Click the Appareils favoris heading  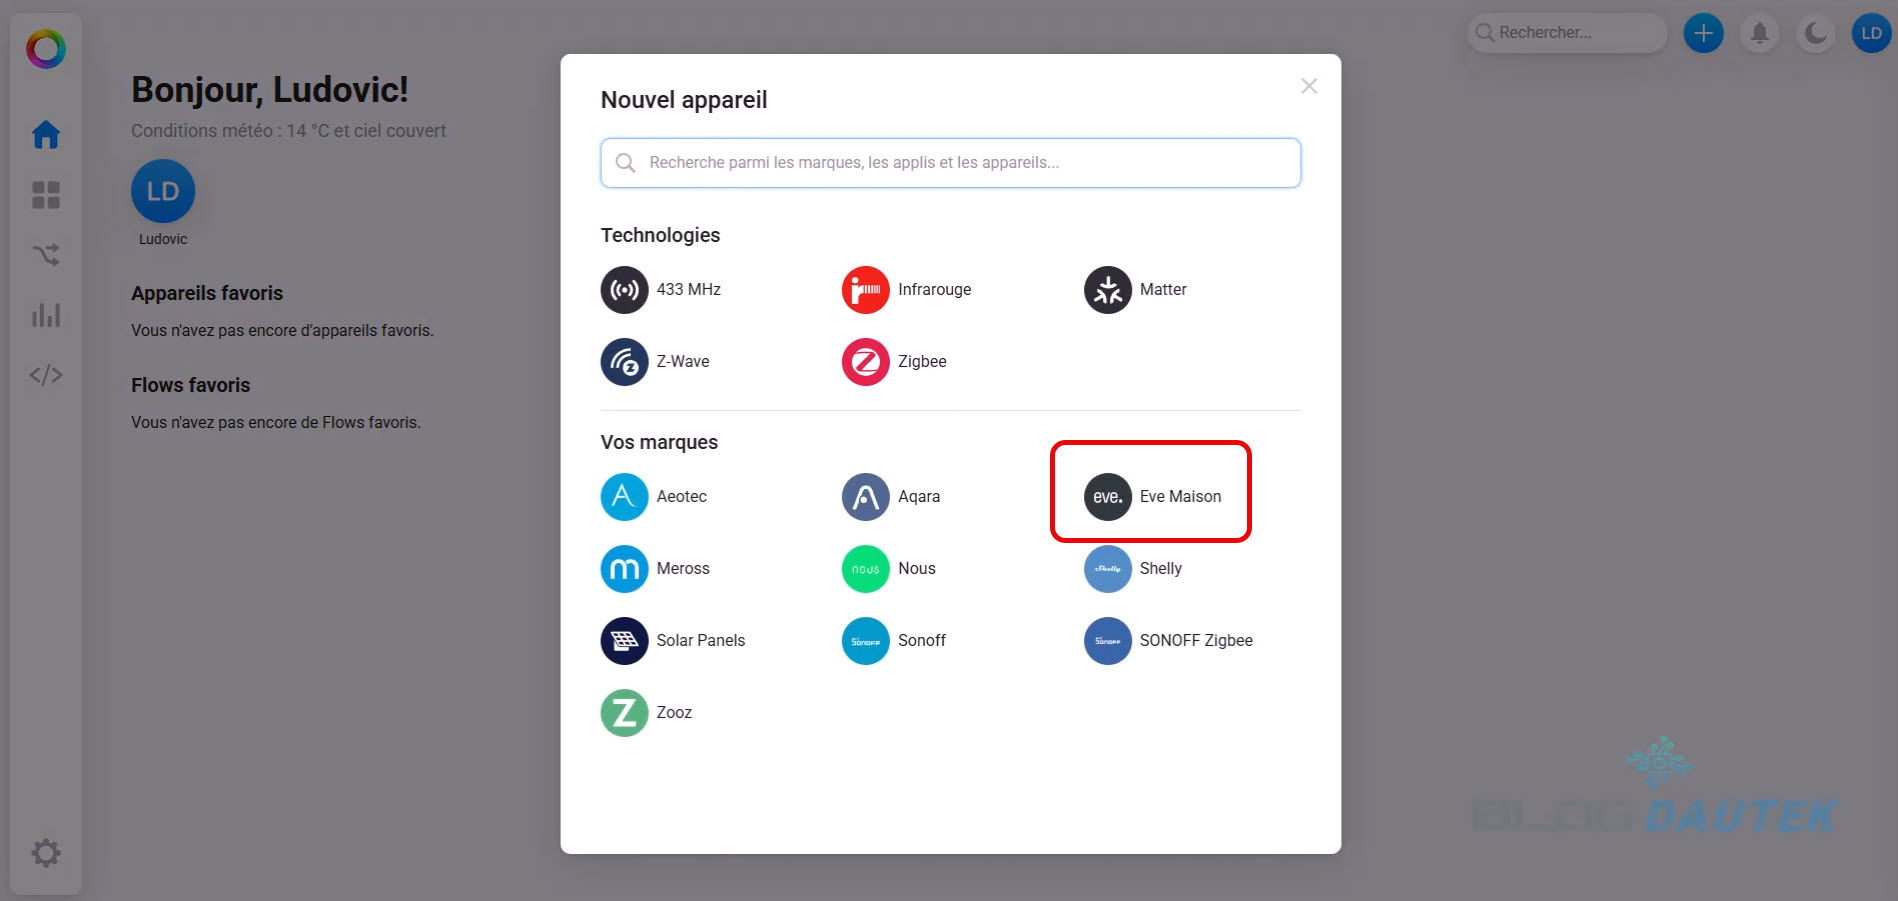(207, 294)
